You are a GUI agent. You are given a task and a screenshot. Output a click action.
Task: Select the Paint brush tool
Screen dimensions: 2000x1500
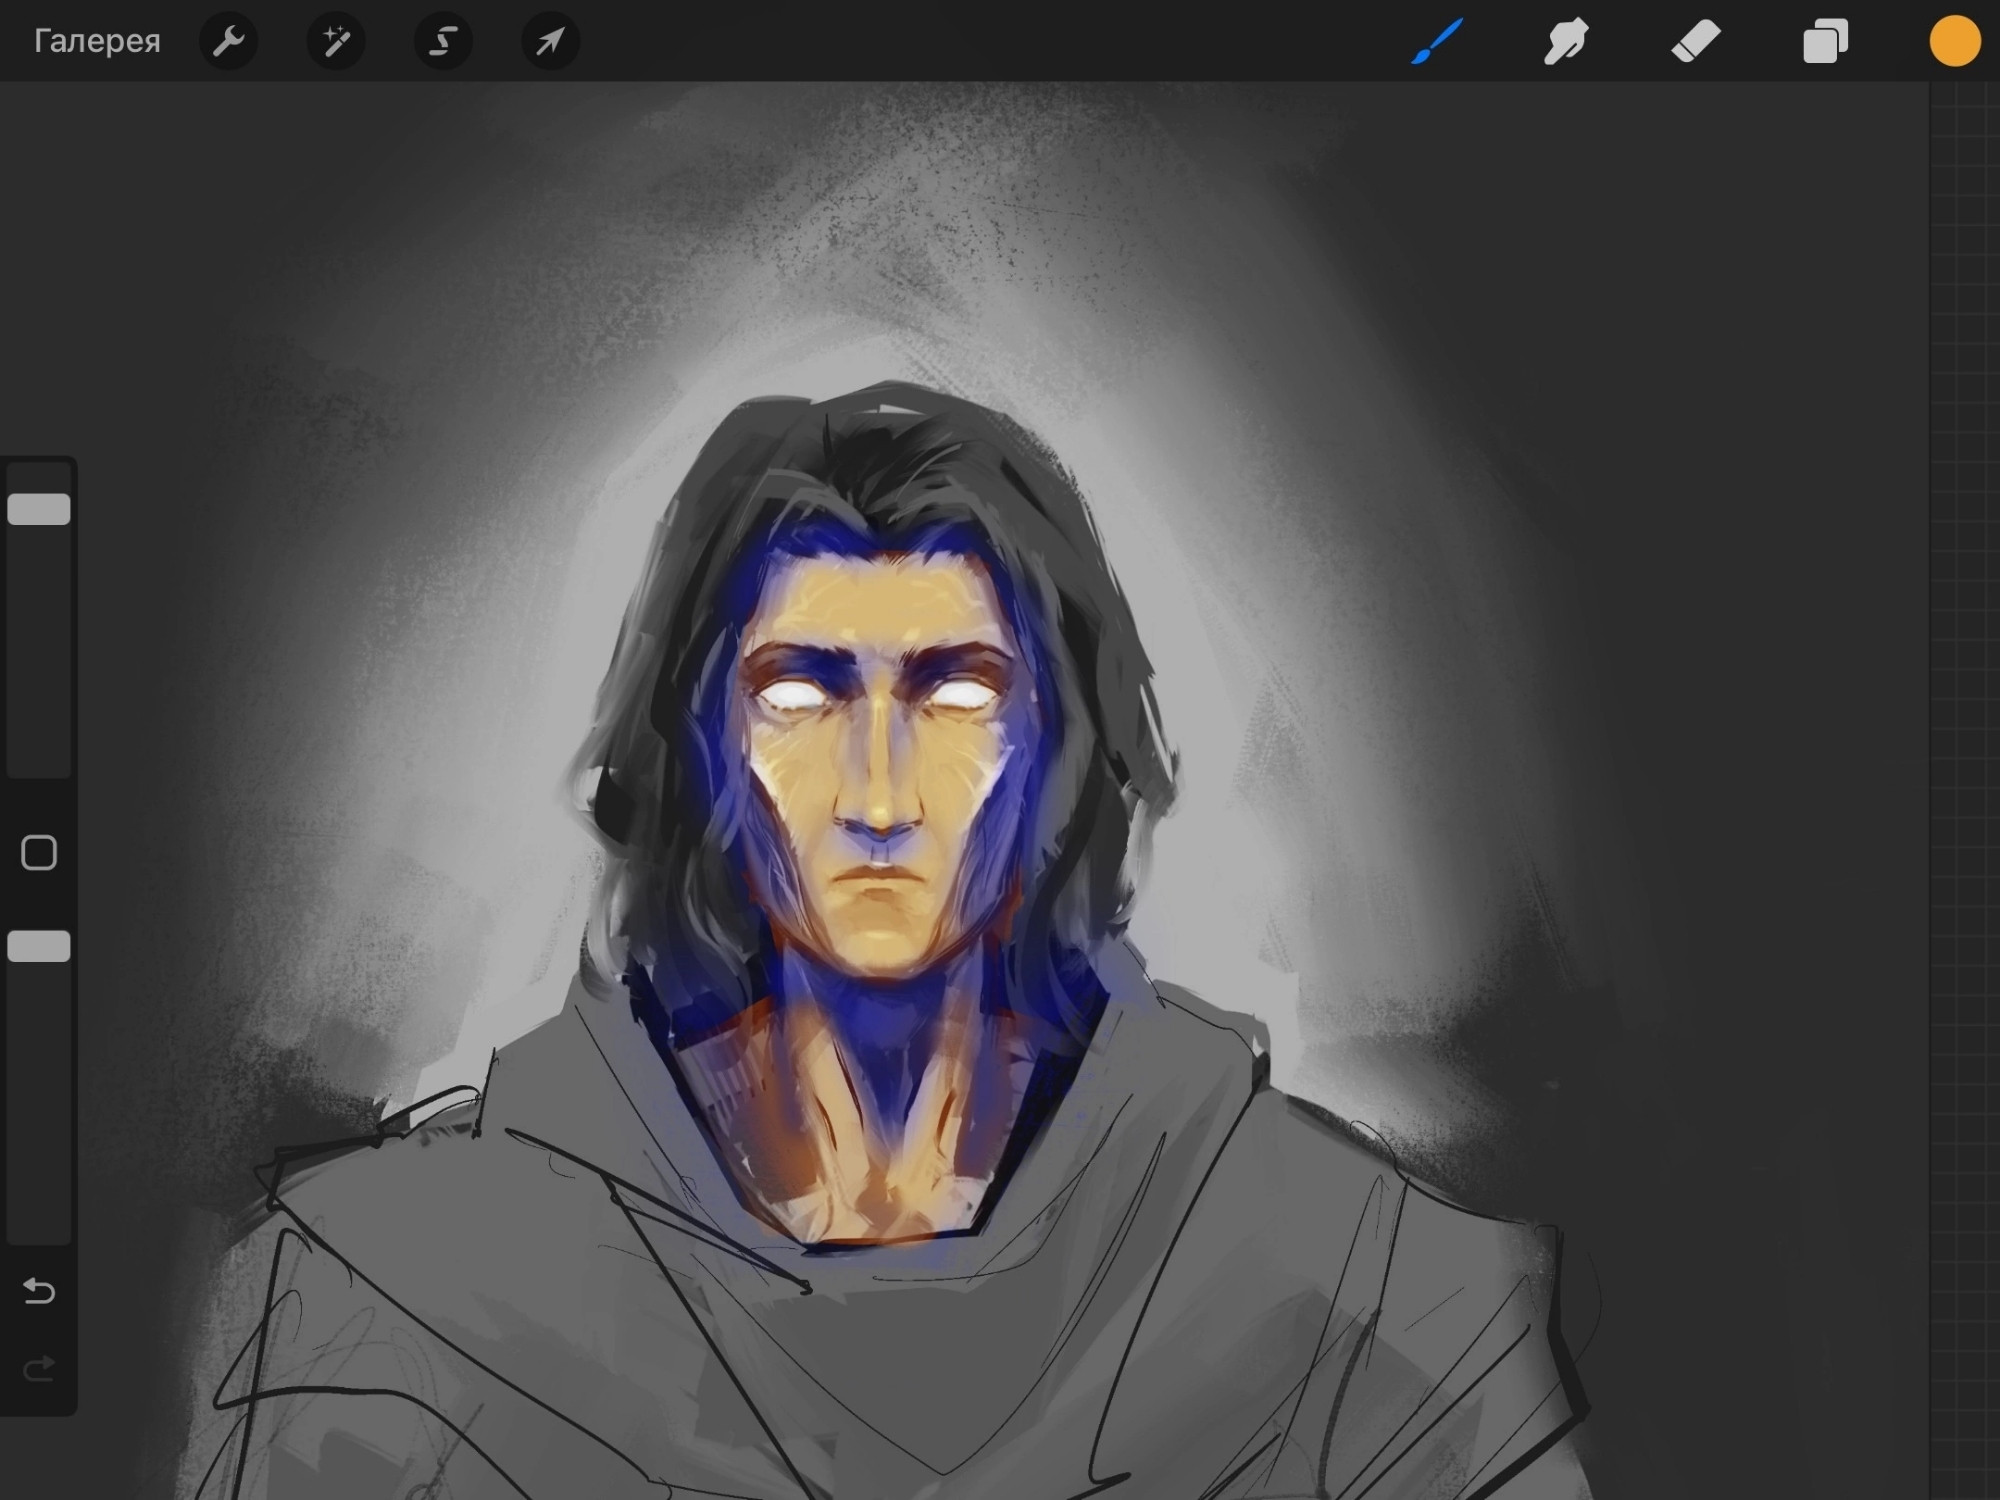pyautogui.click(x=1437, y=41)
